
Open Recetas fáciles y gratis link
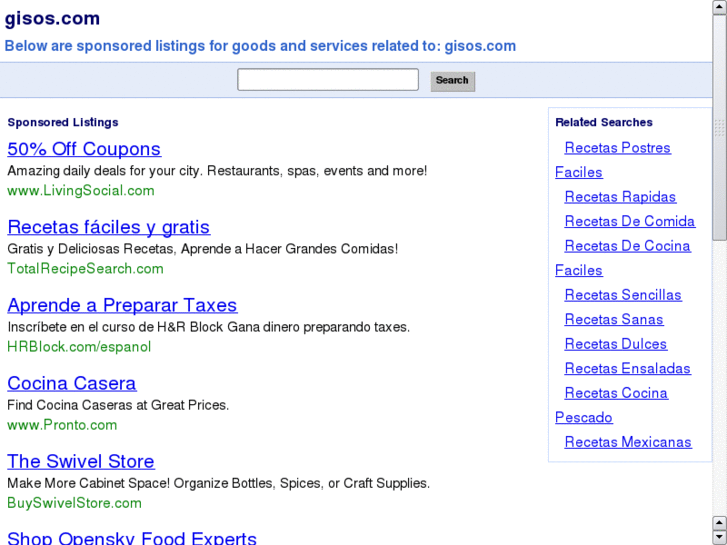tap(108, 227)
